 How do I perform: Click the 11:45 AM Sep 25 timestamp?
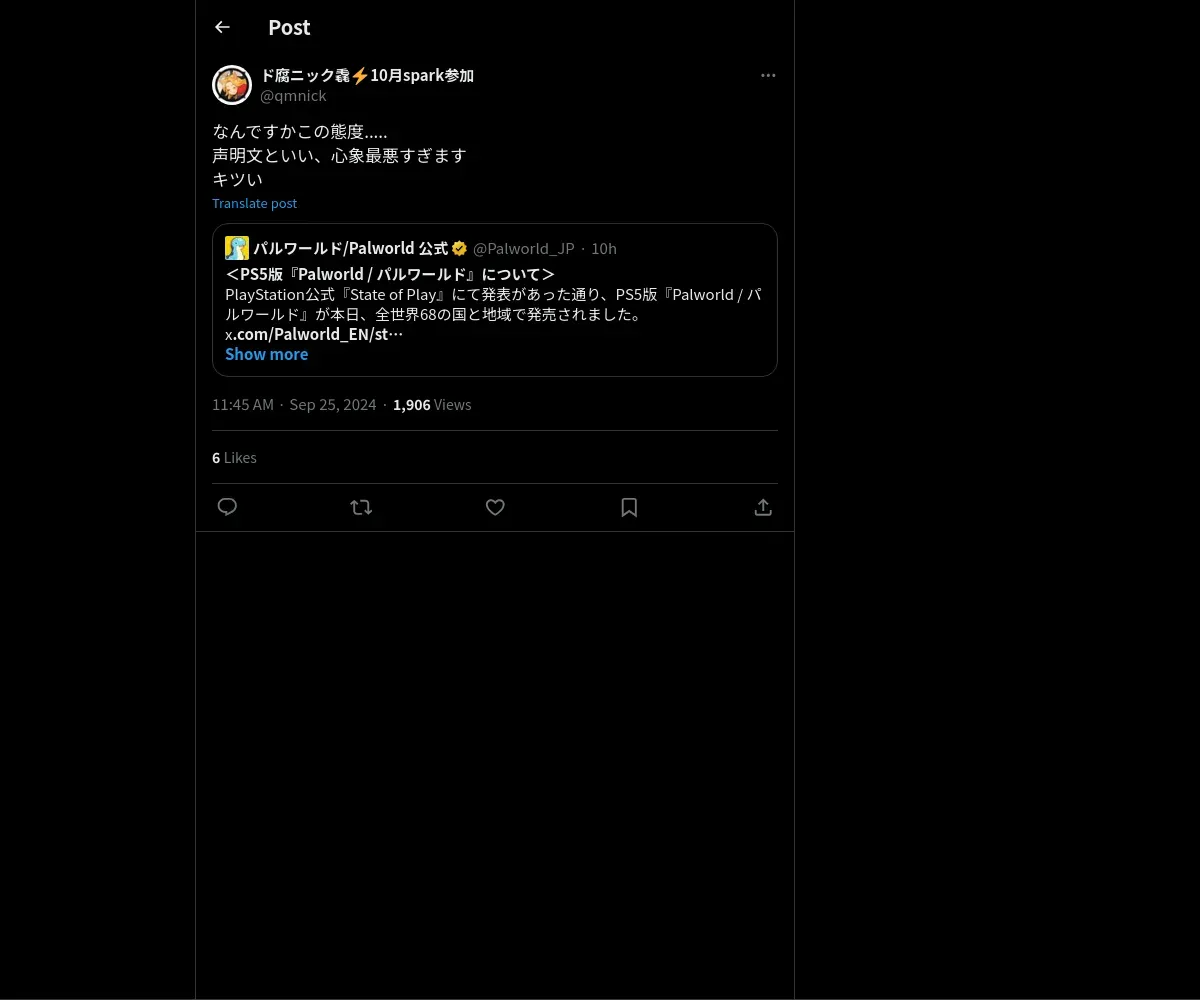click(x=294, y=404)
